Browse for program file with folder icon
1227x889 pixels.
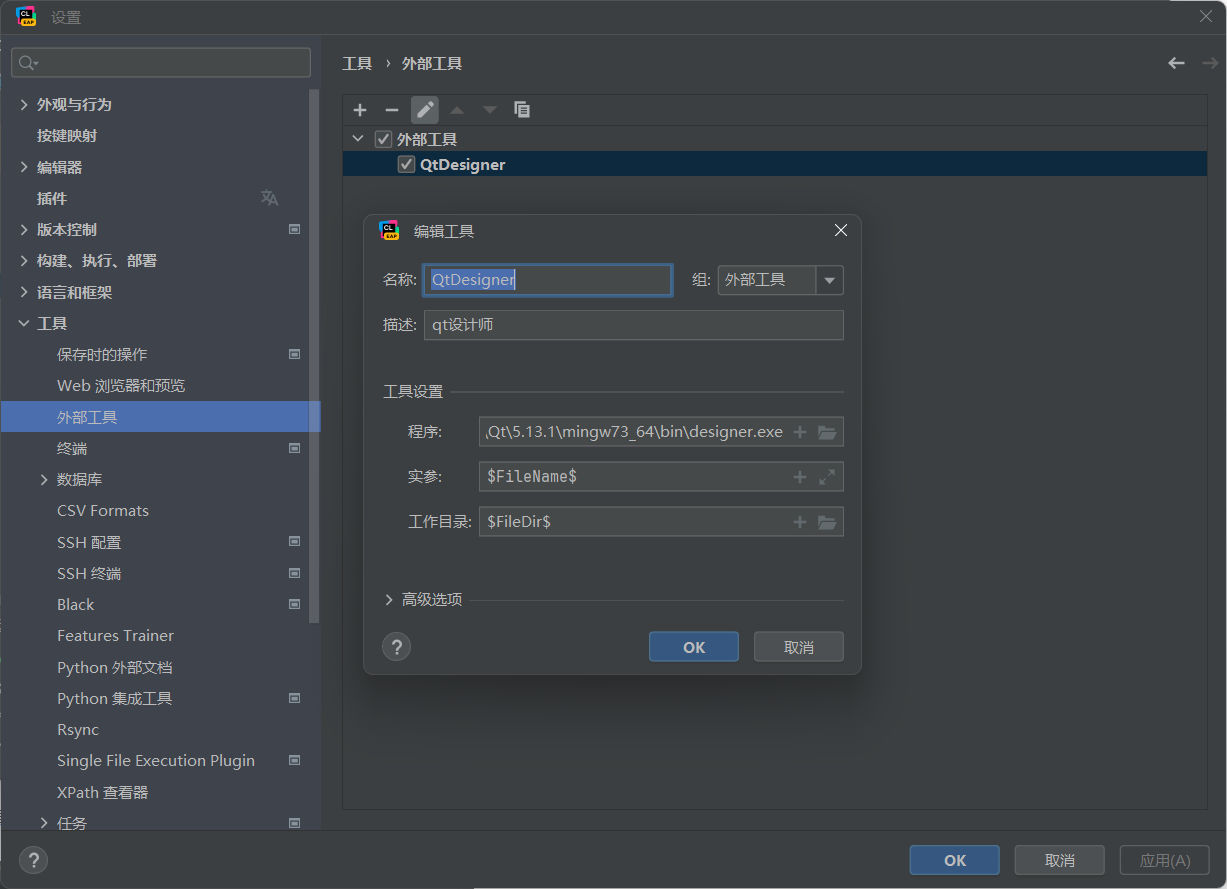pos(827,432)
